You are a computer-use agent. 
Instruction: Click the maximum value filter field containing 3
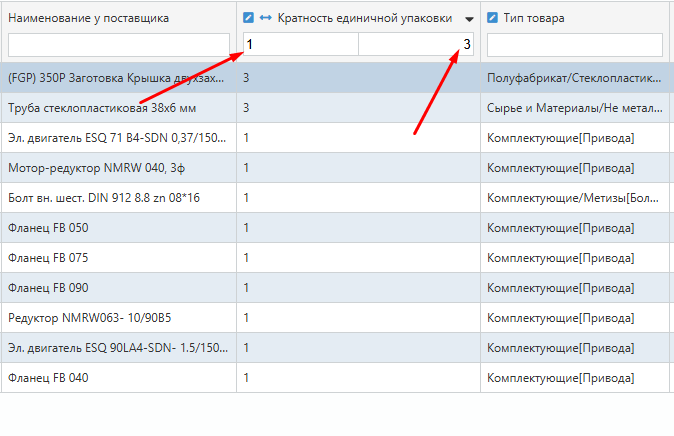[416, 45]
